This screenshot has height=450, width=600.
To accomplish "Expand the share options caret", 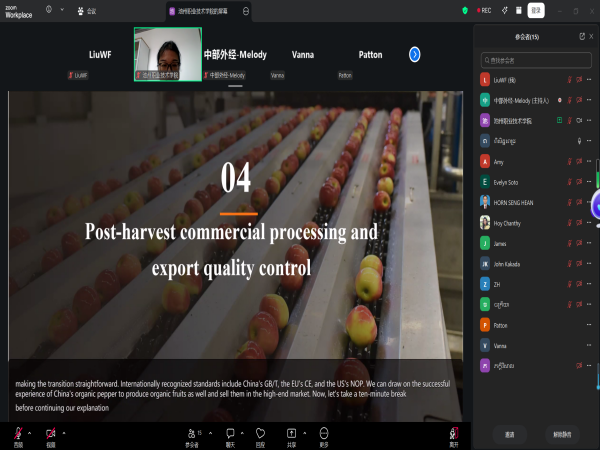I will [x=304, y=433].
